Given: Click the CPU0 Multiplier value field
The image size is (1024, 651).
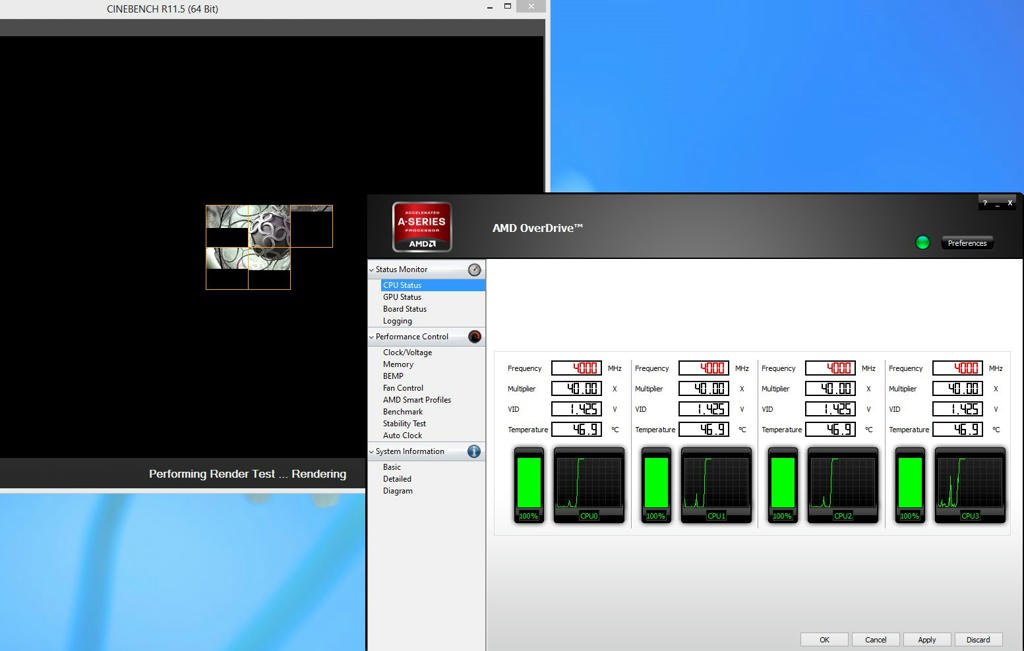Looking at the screenshot, I should point(577,389).
